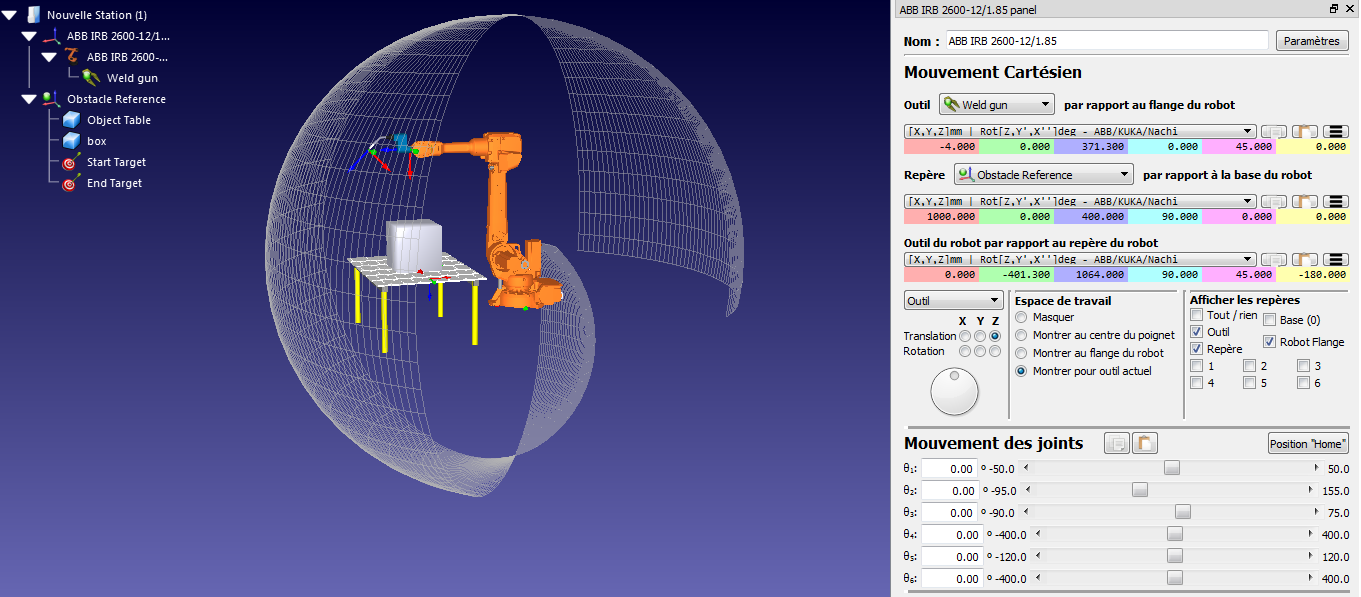Paste into the Repère pose values
Viewport: 1361px width, 597px height.
[x=1304, y=201]
